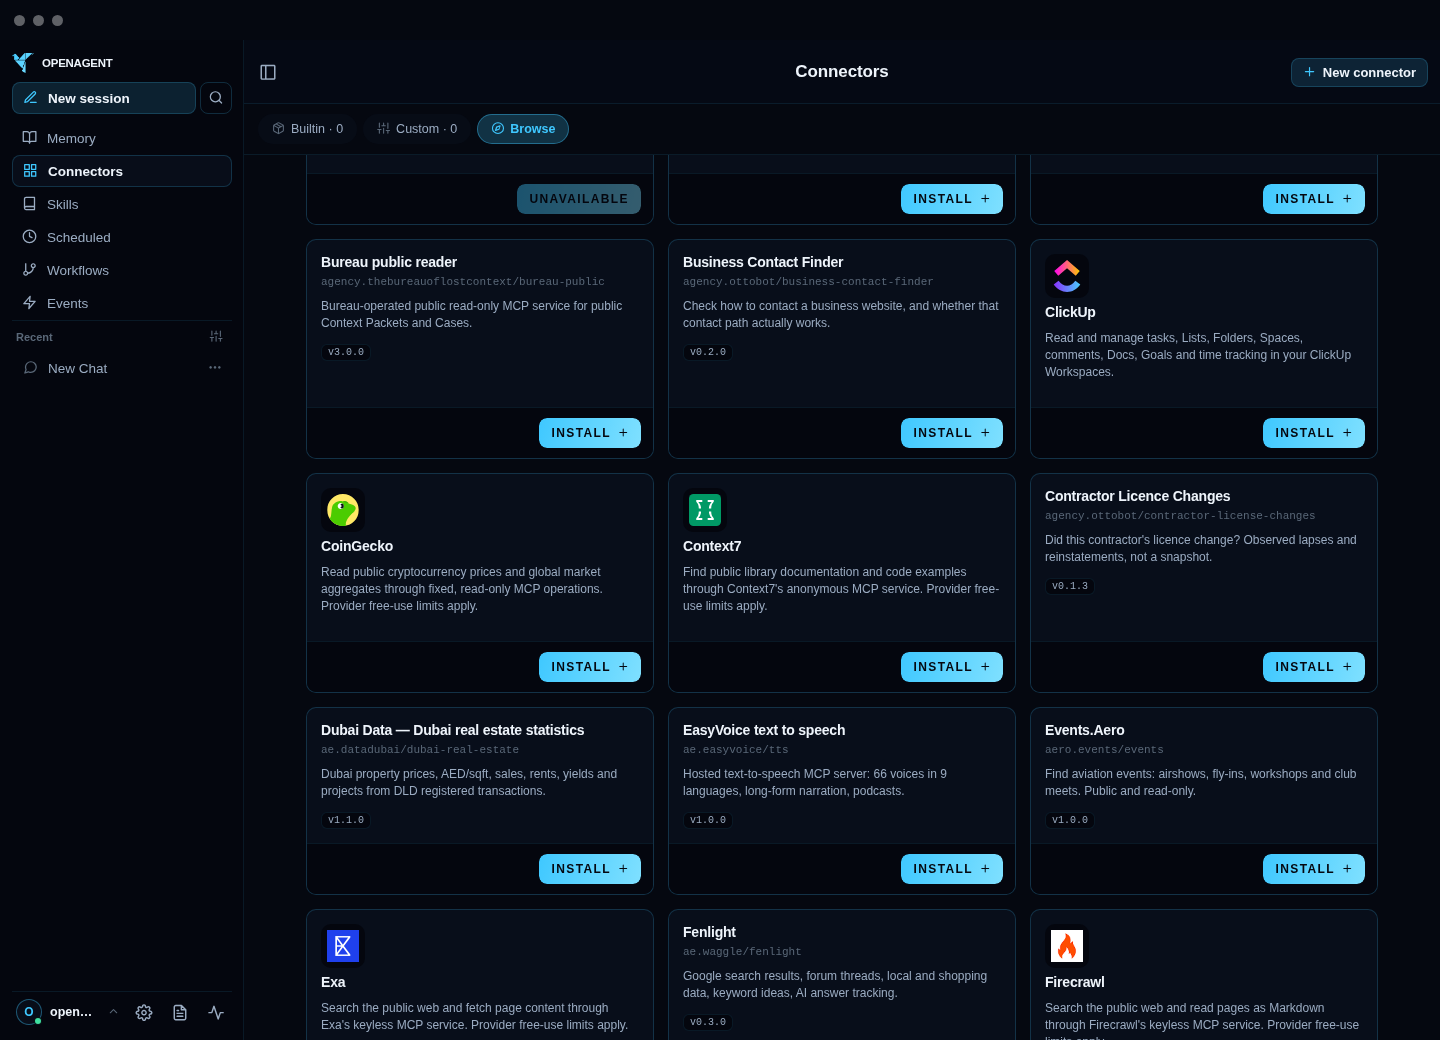Click the OpenAgent bird logo

(x=23, y=62)
